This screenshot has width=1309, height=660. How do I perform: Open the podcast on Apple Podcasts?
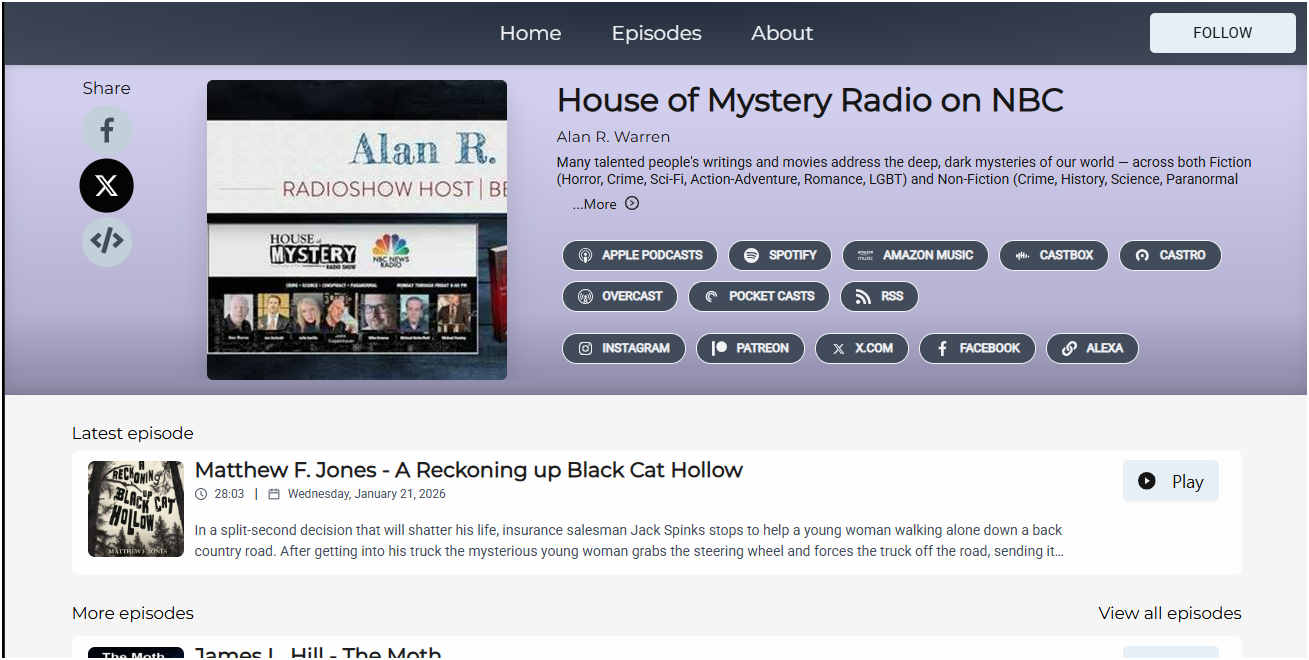coord(639,255)
